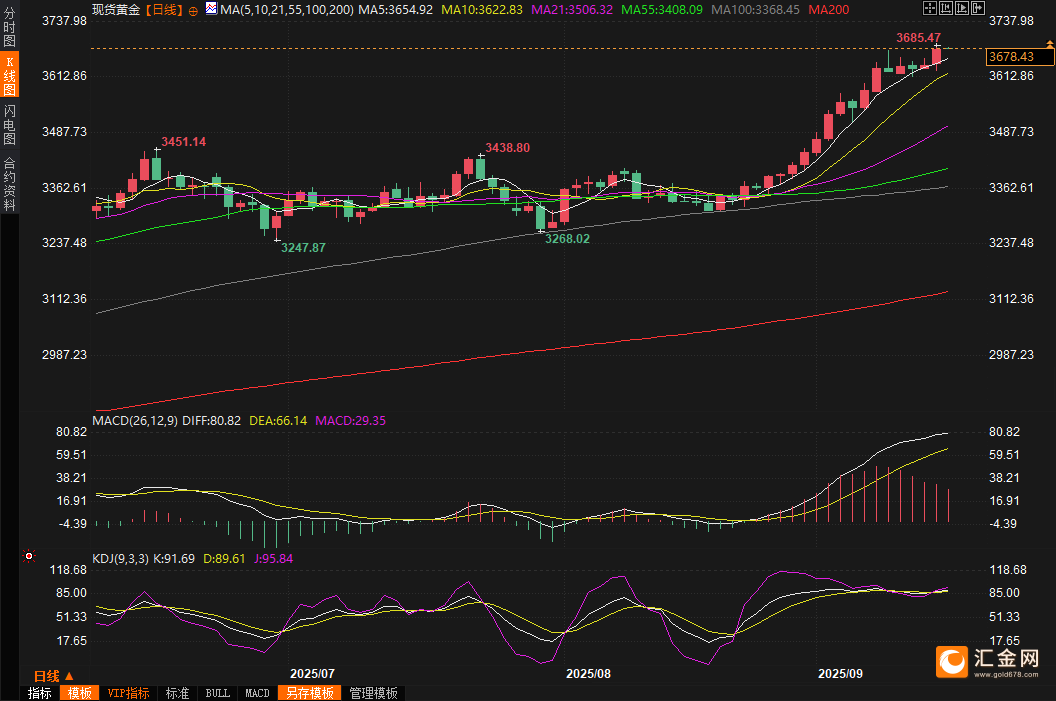This screenshot has height=701, width=1056.
Task: Click expand-right panel arrow icon at top right
Action: pyautogui.click(x=978, y=8)
